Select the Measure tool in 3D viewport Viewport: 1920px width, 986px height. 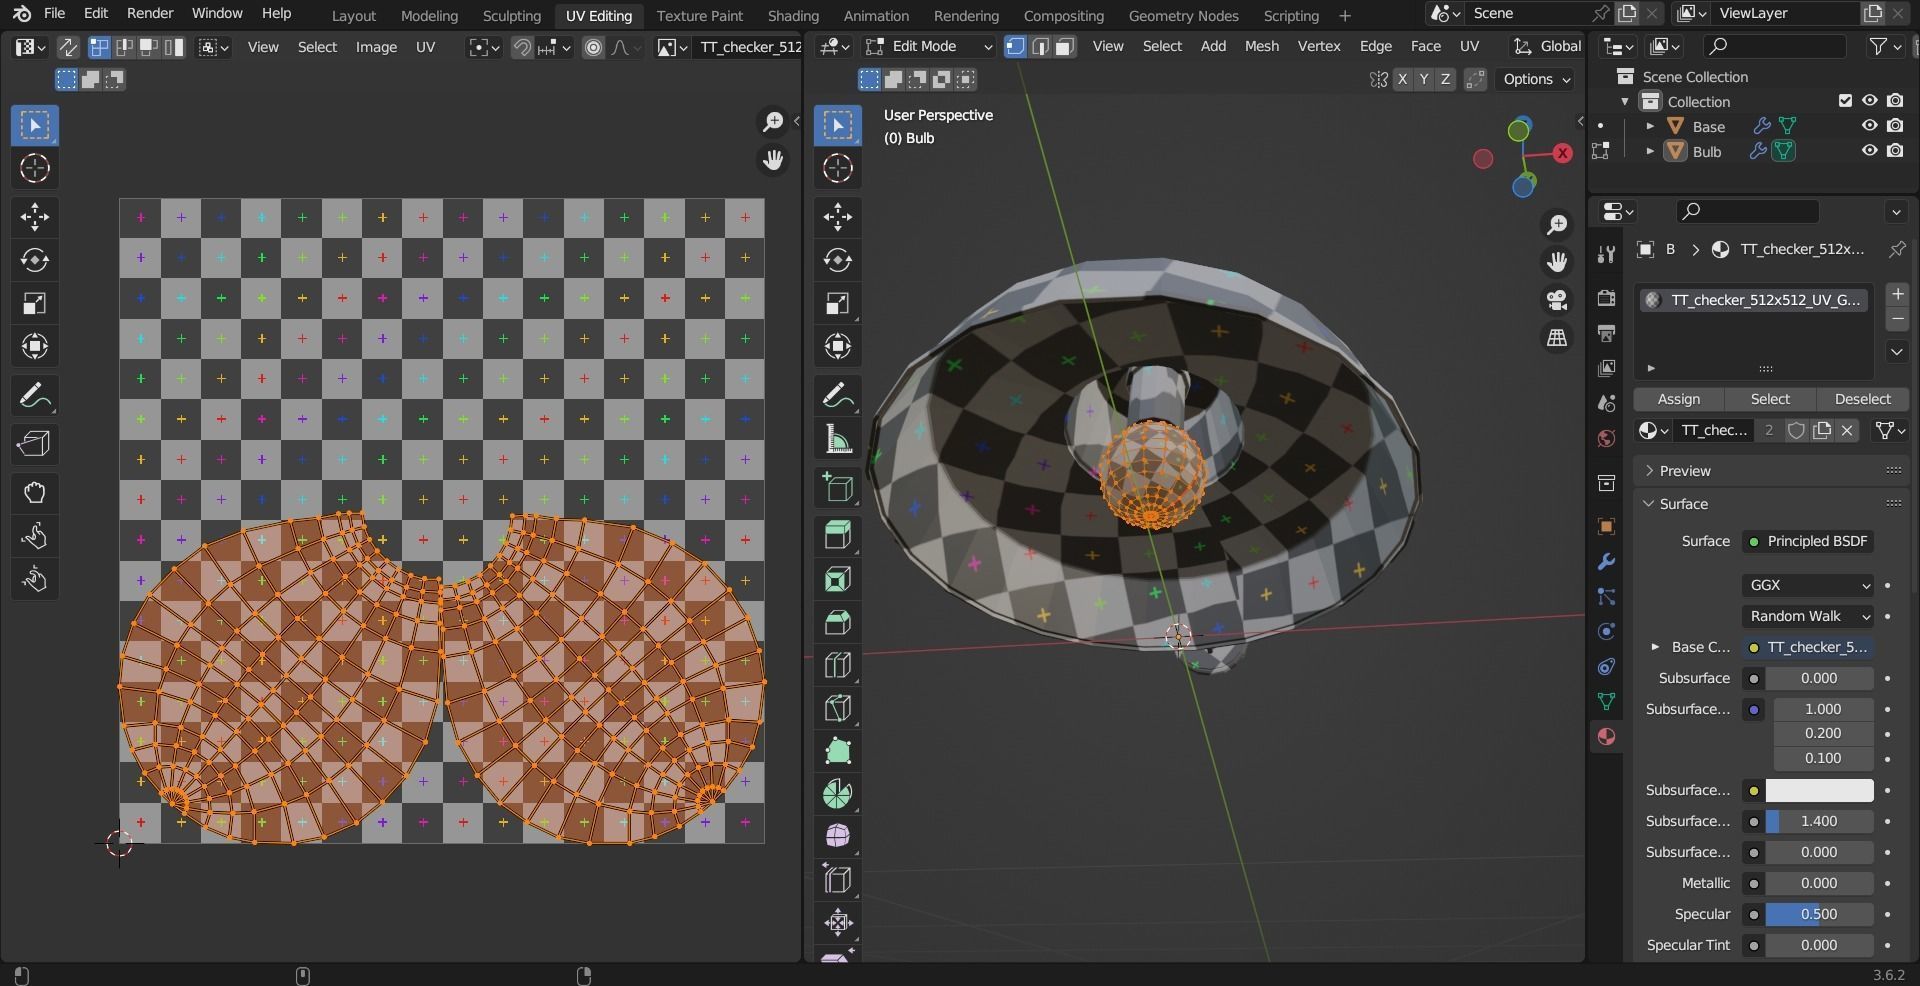(838, 440)
